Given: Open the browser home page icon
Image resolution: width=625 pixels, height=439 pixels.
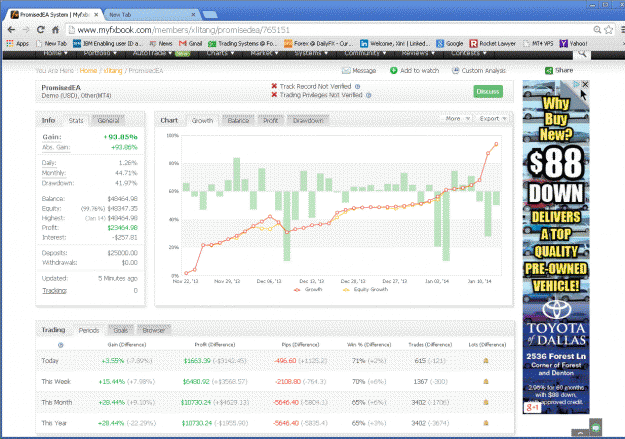Looking at the screenshot, I should [x=55, y=30].
